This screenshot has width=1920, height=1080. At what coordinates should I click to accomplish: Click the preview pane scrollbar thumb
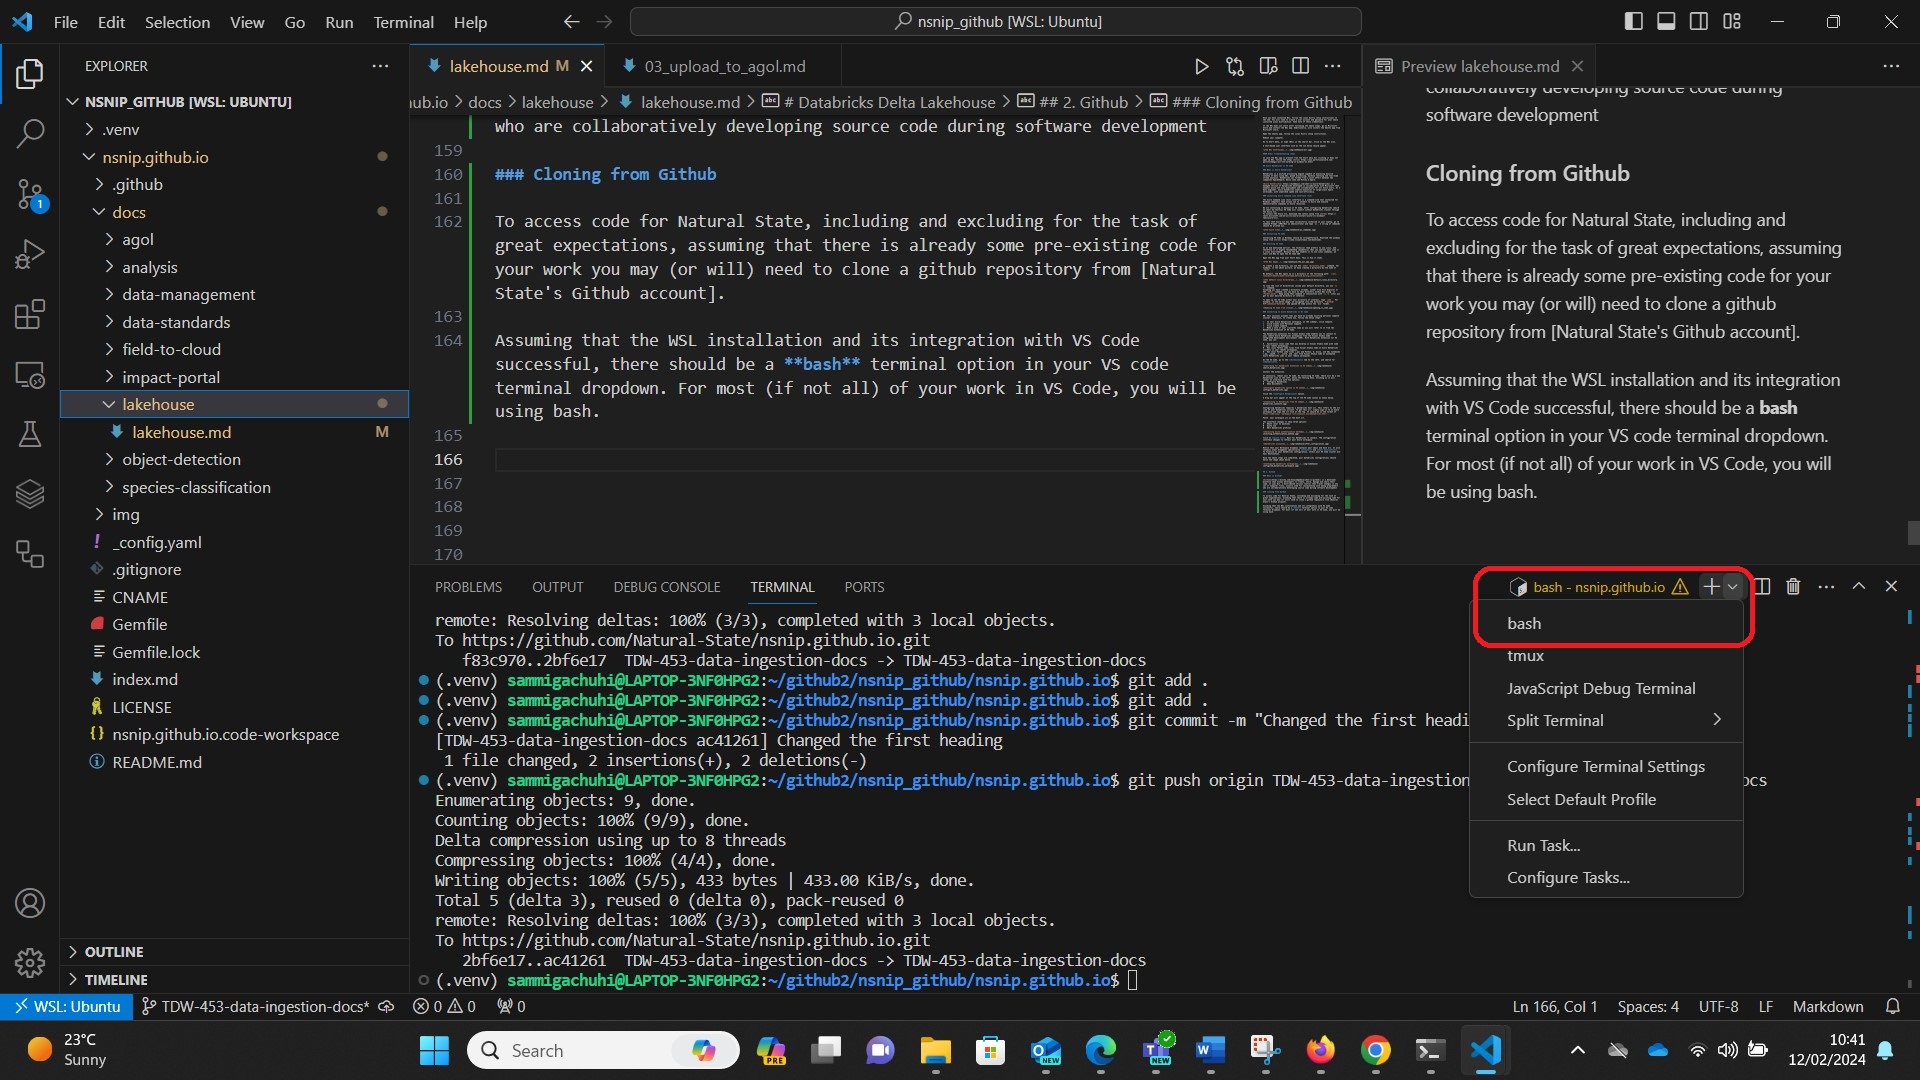point(1913,533)
